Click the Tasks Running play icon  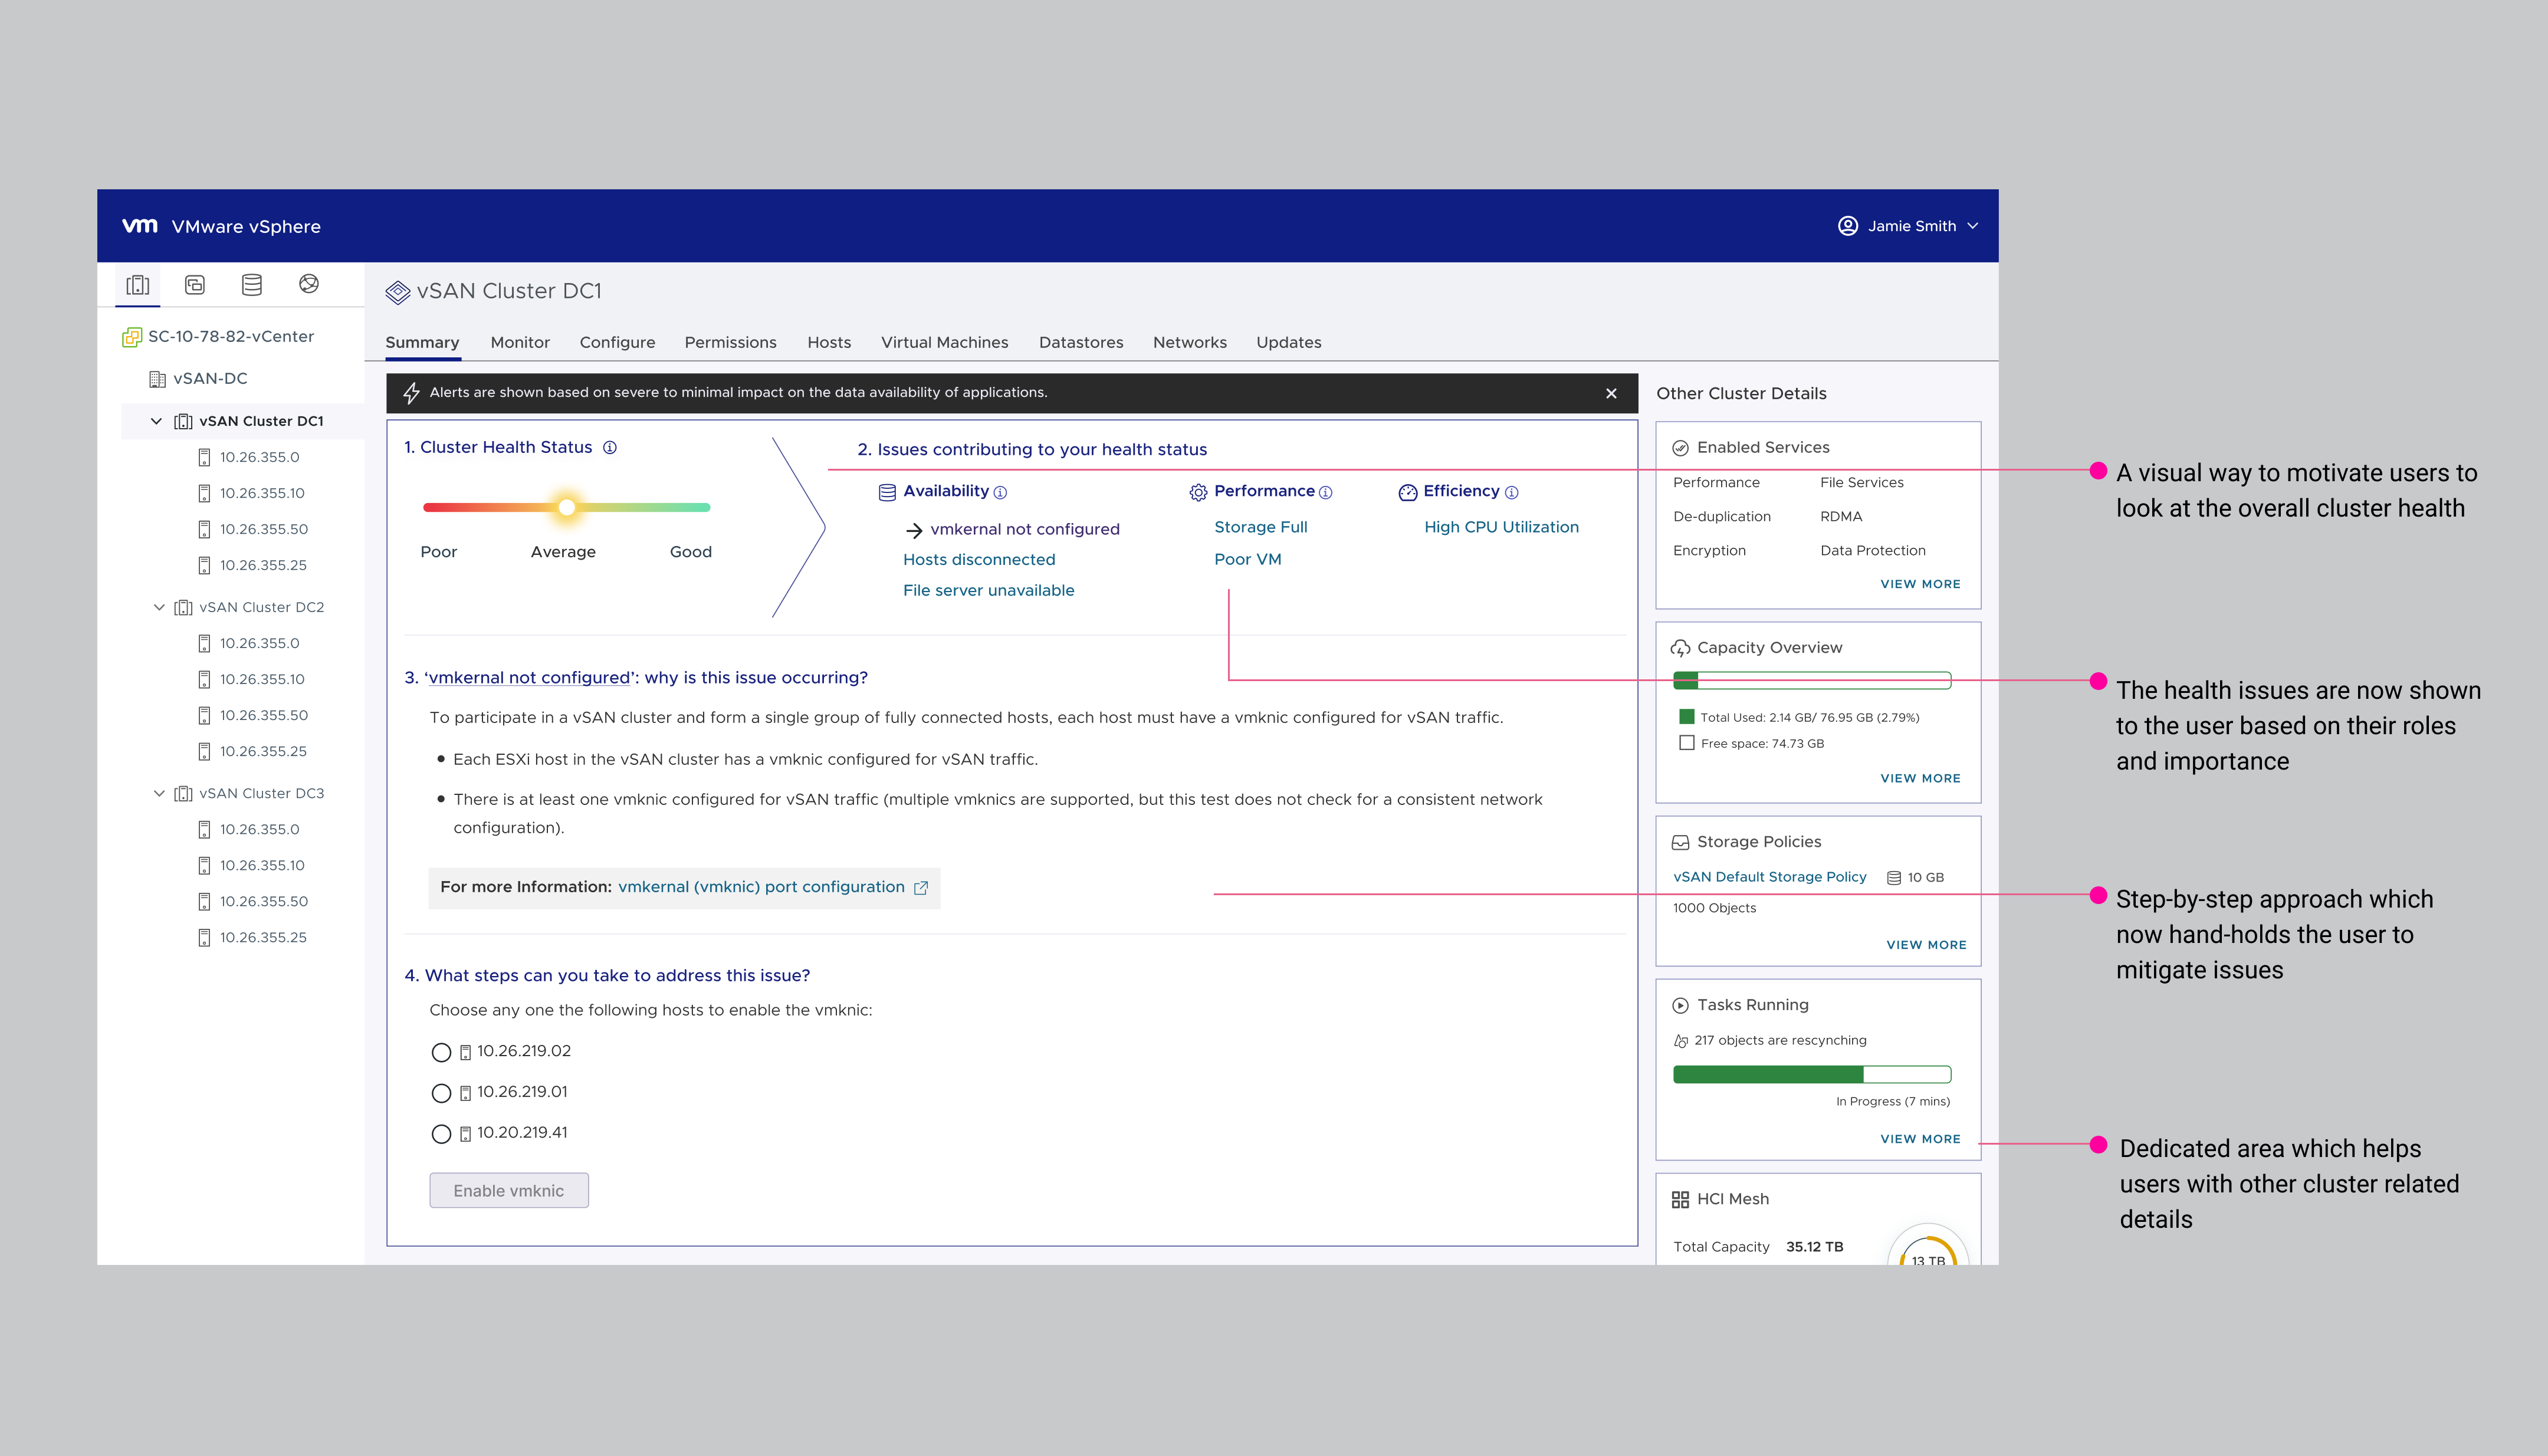click(1680, 1005)
